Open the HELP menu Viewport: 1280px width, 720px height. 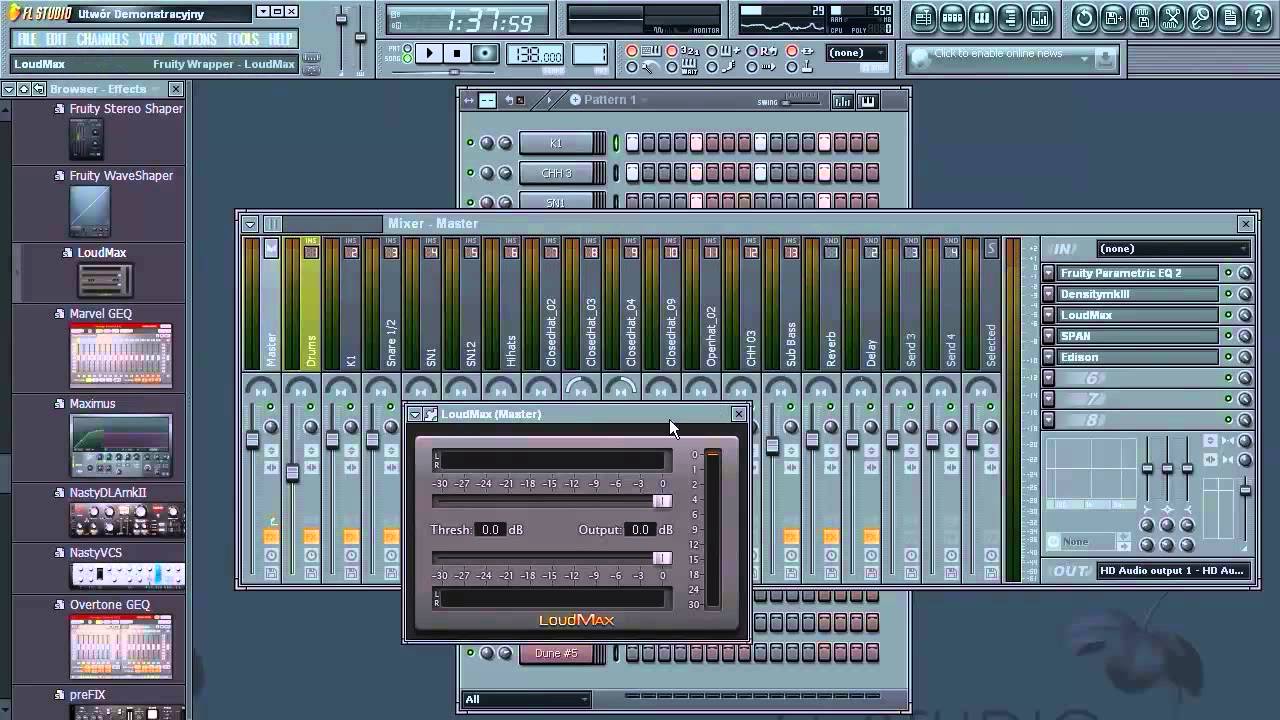point(281,39)
